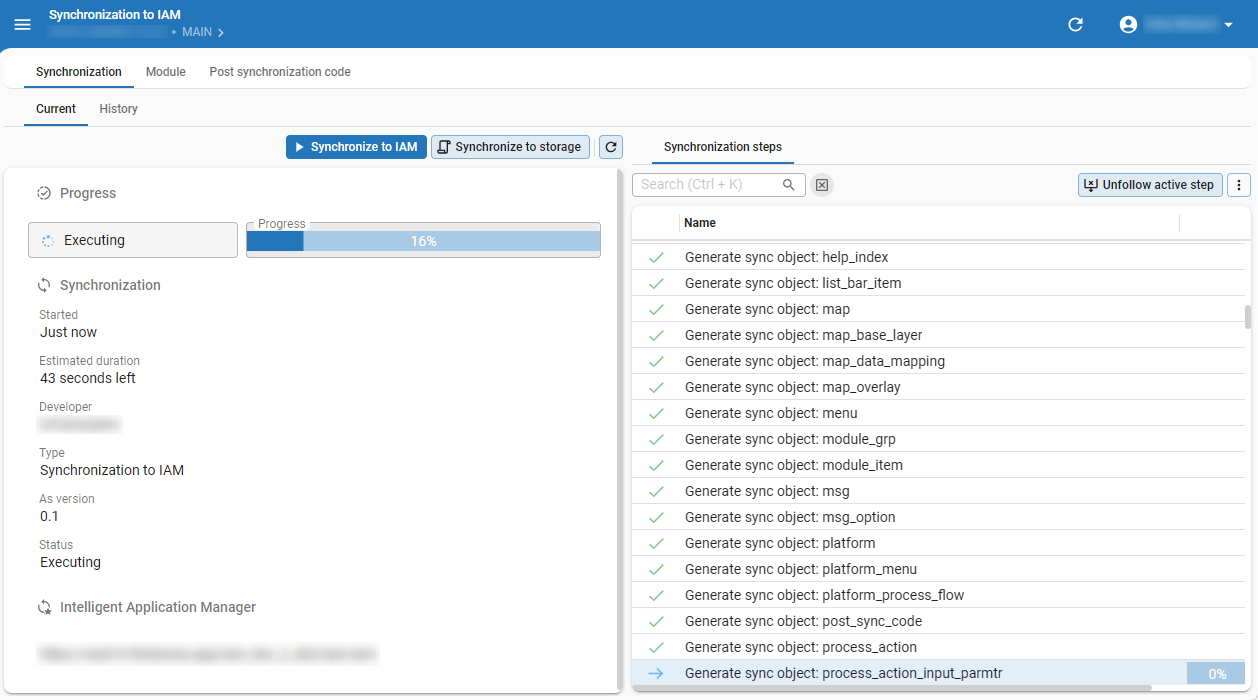Click the 0% progress cell of active step
The image size is (1258, 700).
[x=1216, y=674]
